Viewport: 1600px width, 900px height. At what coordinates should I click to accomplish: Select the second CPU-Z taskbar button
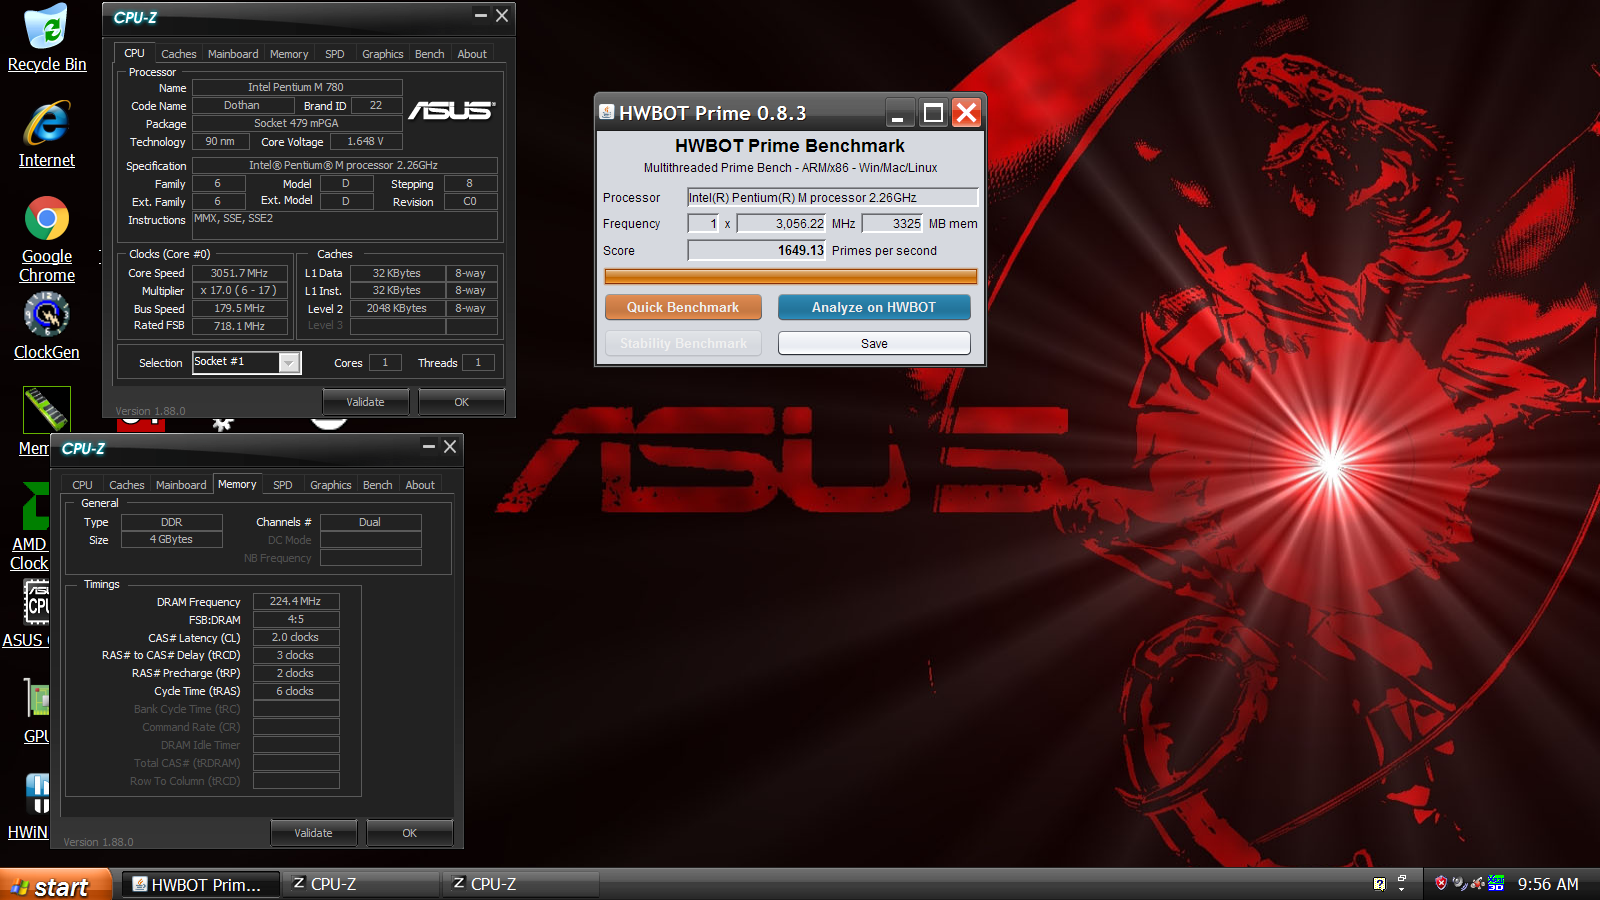[x=521, y=885]
